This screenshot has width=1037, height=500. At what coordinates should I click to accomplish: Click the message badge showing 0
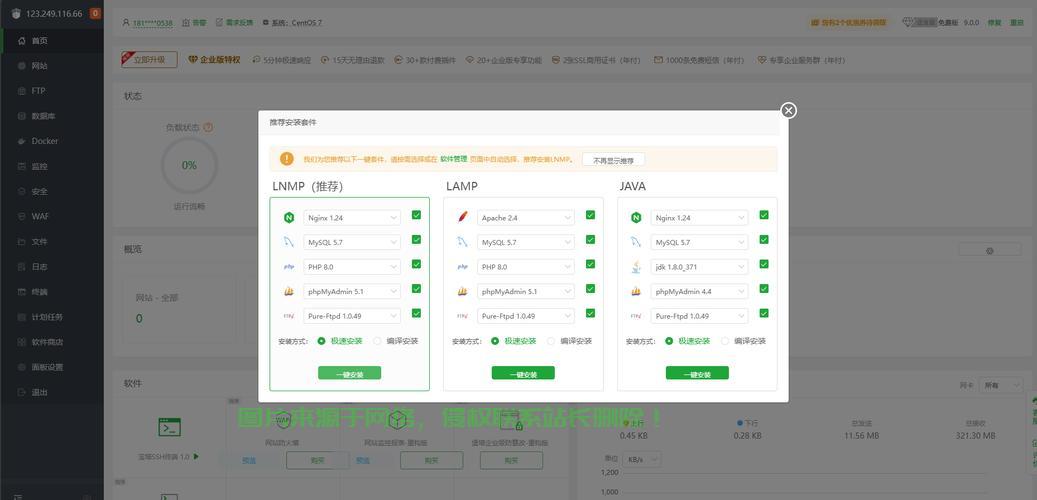click(x=95, y=13)
